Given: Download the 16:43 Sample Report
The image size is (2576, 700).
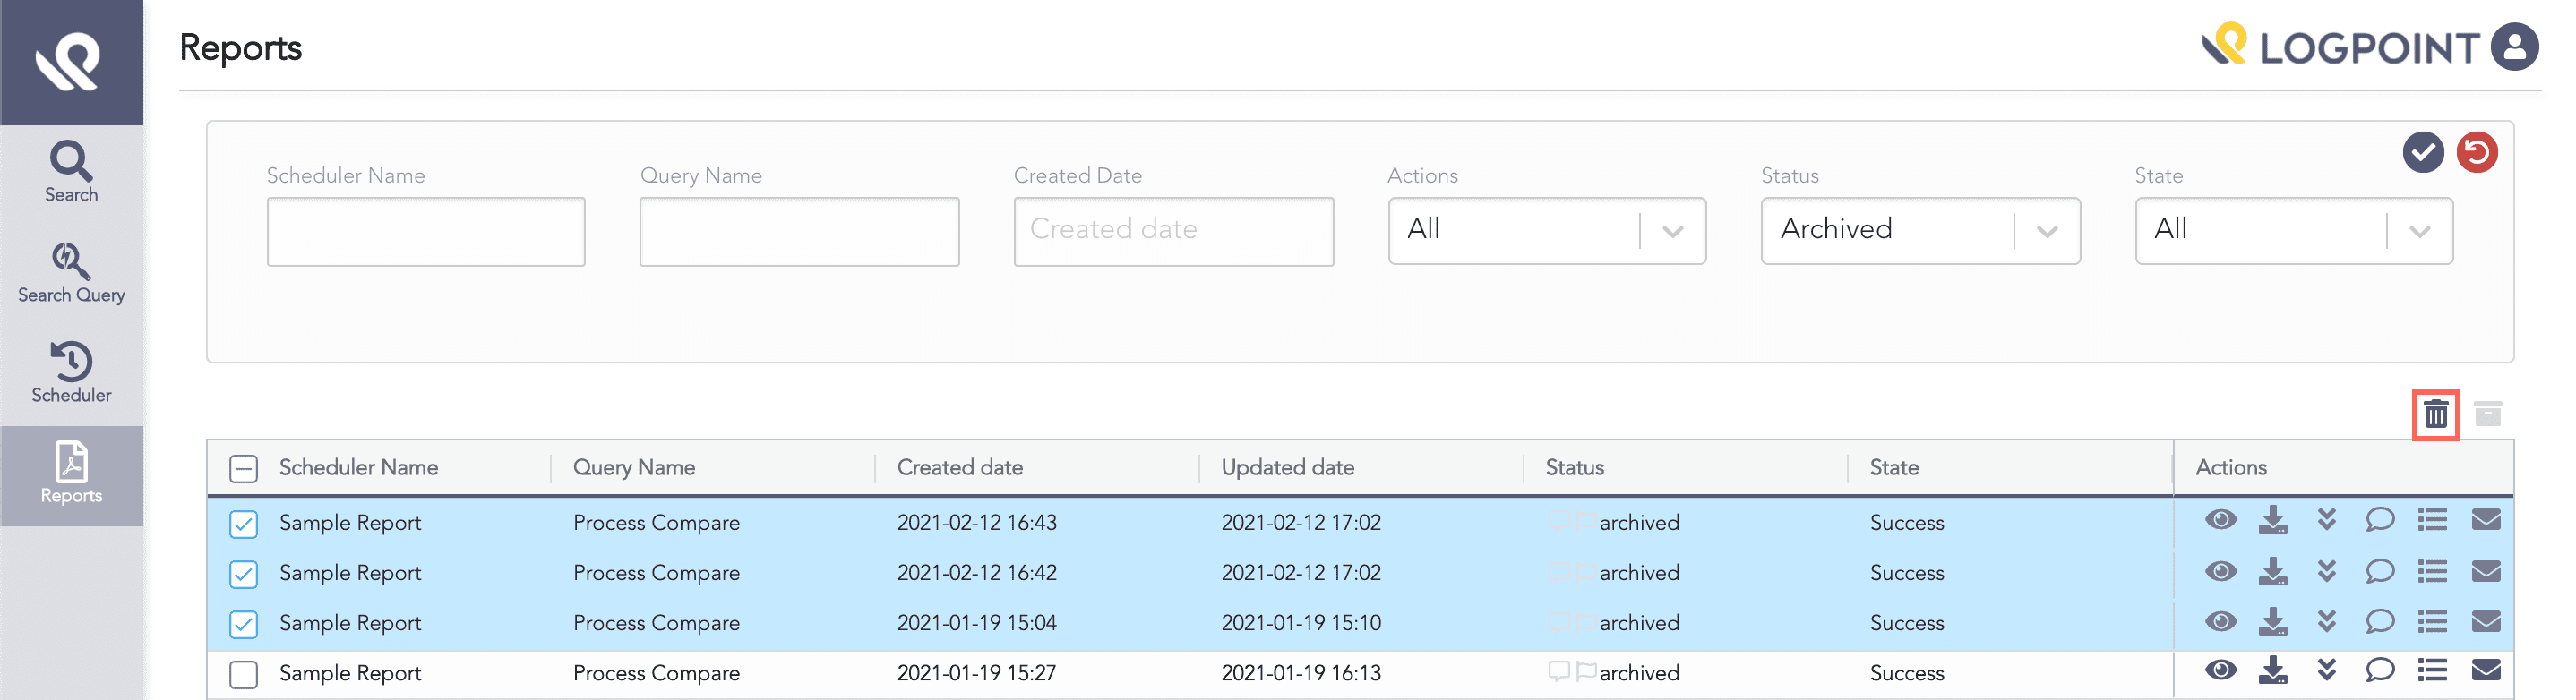Looking at the screenshot, I should [2272, 521].
